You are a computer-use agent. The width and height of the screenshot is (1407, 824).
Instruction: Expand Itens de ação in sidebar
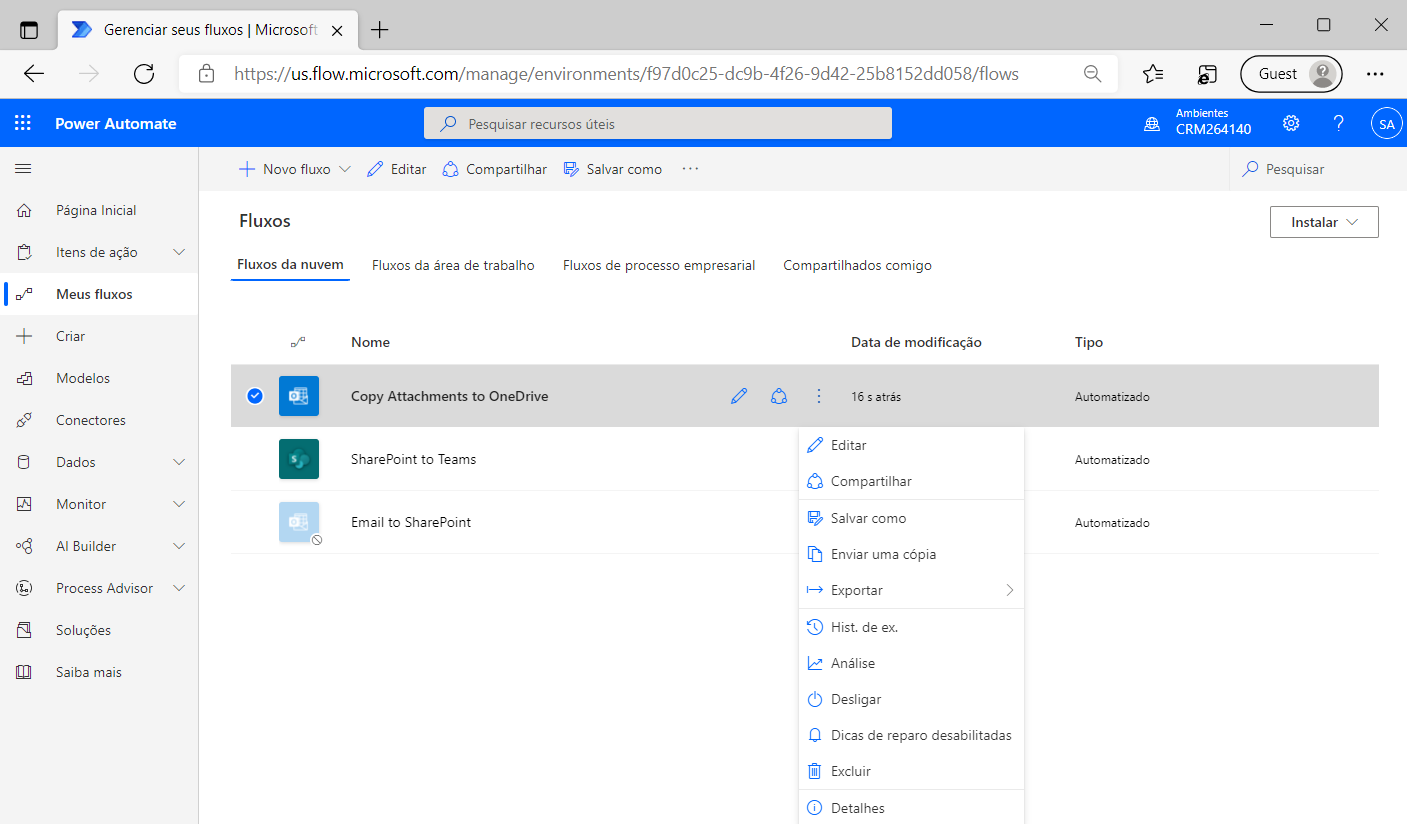point(179,252)
